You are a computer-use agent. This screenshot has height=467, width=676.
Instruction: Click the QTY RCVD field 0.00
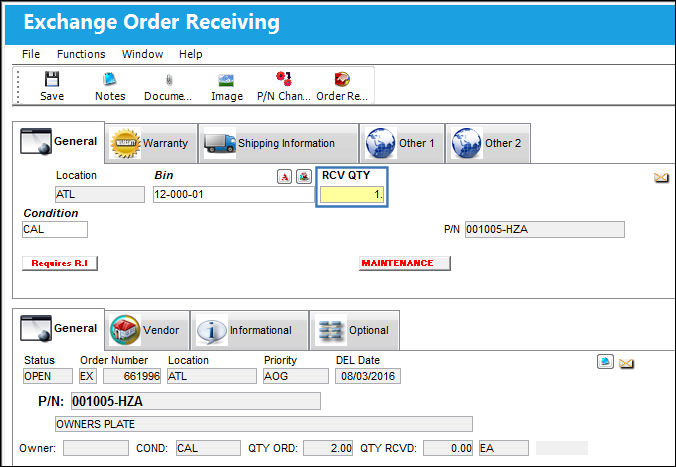click(448, 448)
